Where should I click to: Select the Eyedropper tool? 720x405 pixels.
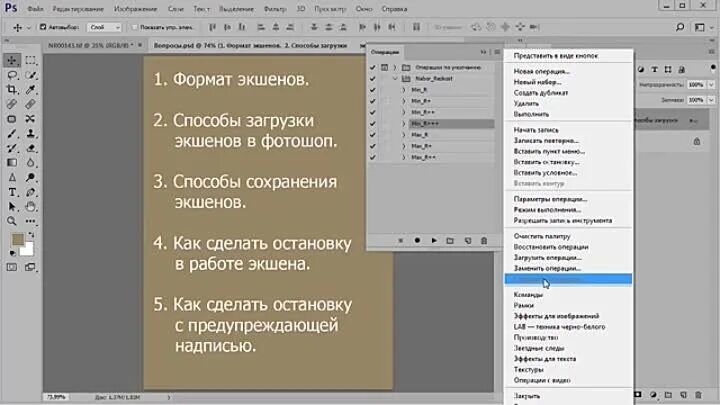pyautogui.click(x=30, y=90)
